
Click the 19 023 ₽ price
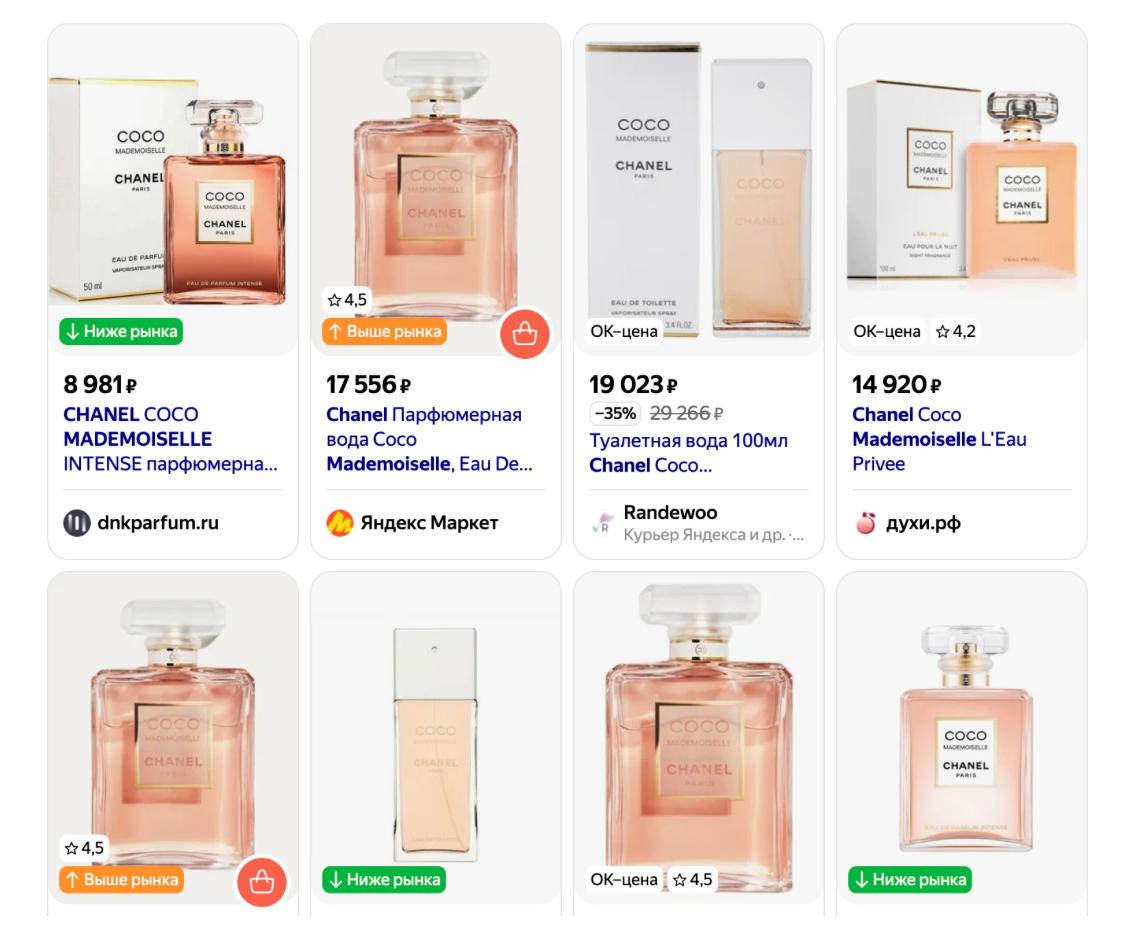632,385
